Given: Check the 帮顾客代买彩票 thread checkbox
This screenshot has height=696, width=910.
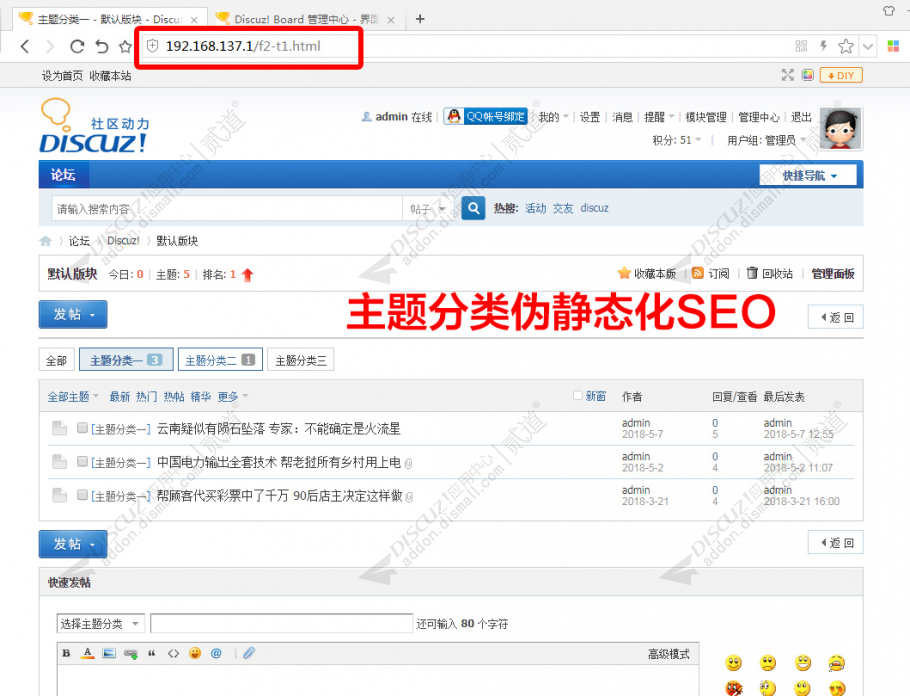Looking at the screenshot, I should tap(82, 495).
